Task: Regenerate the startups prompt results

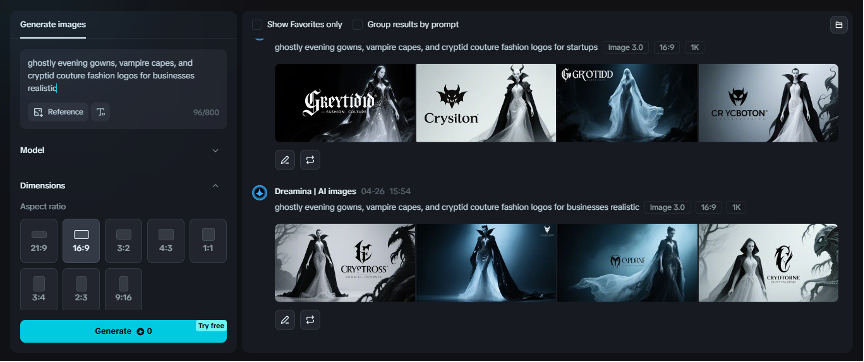Action: (310, 160)
